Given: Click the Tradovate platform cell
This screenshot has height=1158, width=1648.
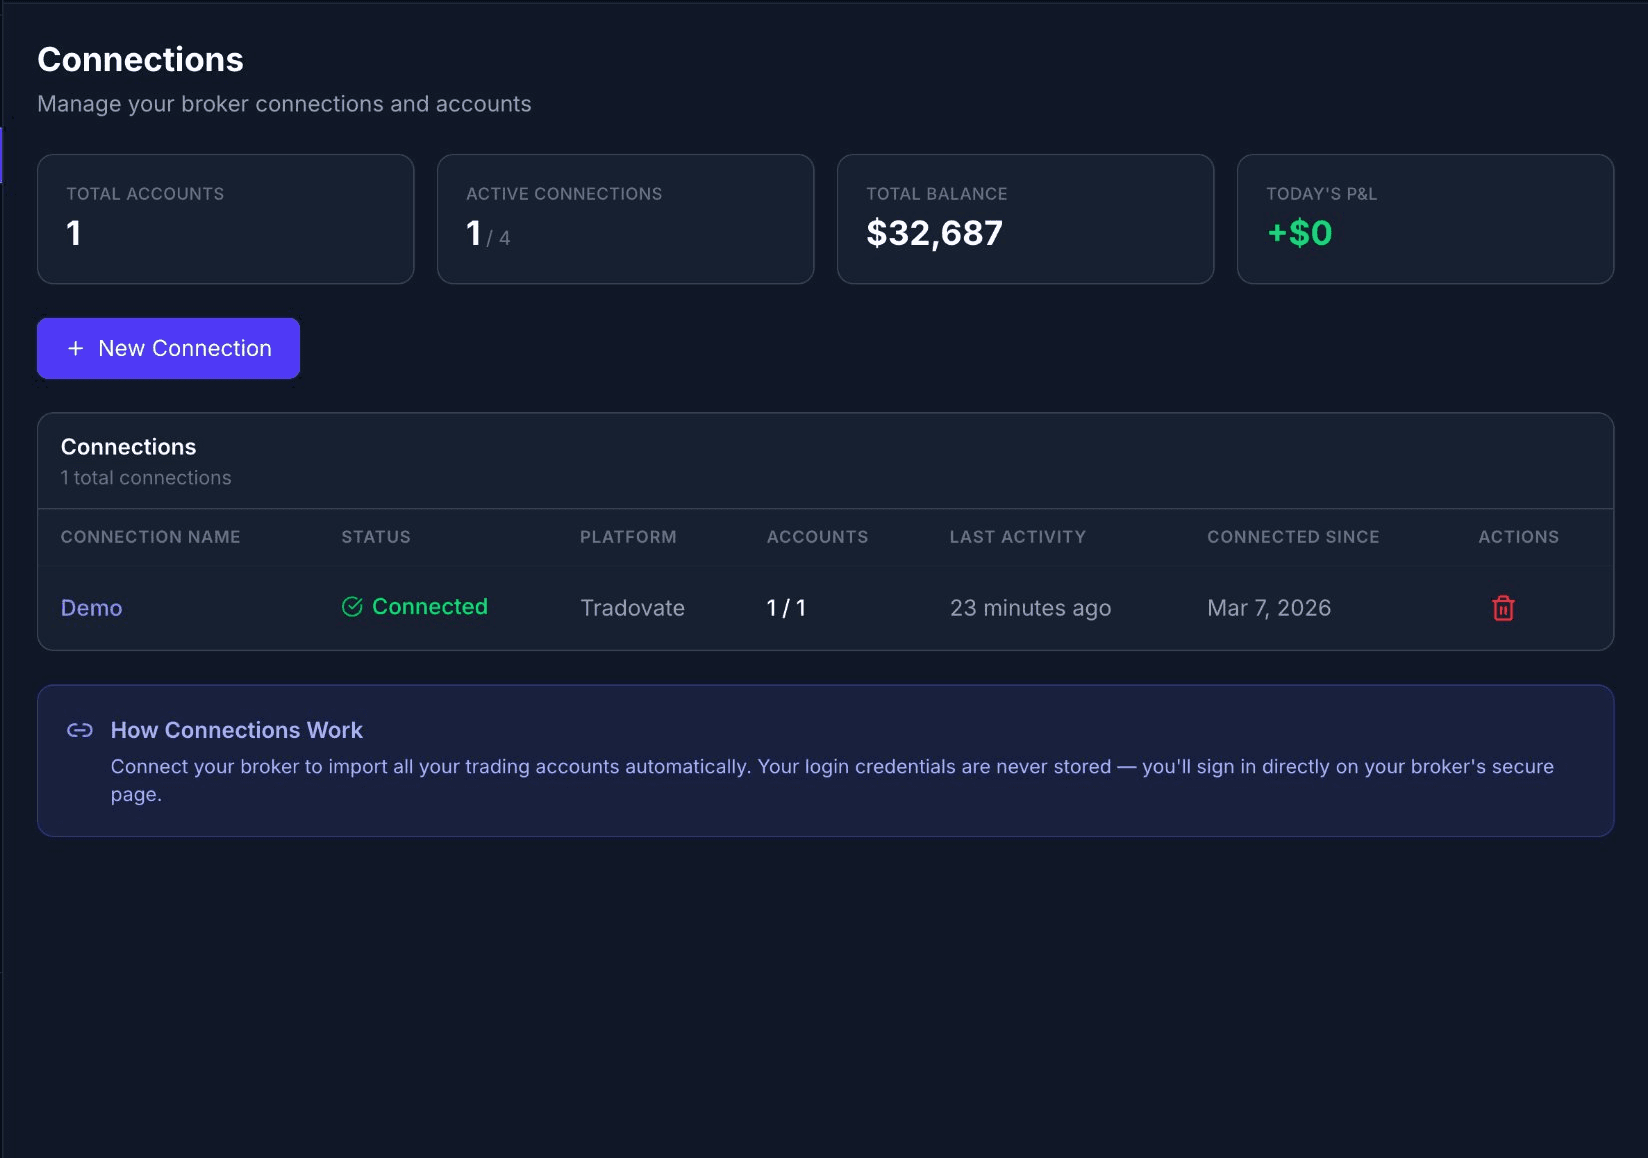Looking at the screenshot, I should [632, 608].
